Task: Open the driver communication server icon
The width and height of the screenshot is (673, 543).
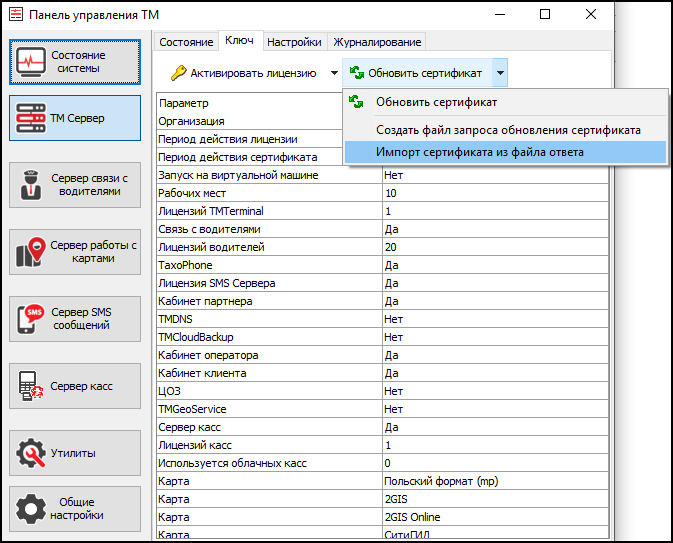Action: [32, 185]
